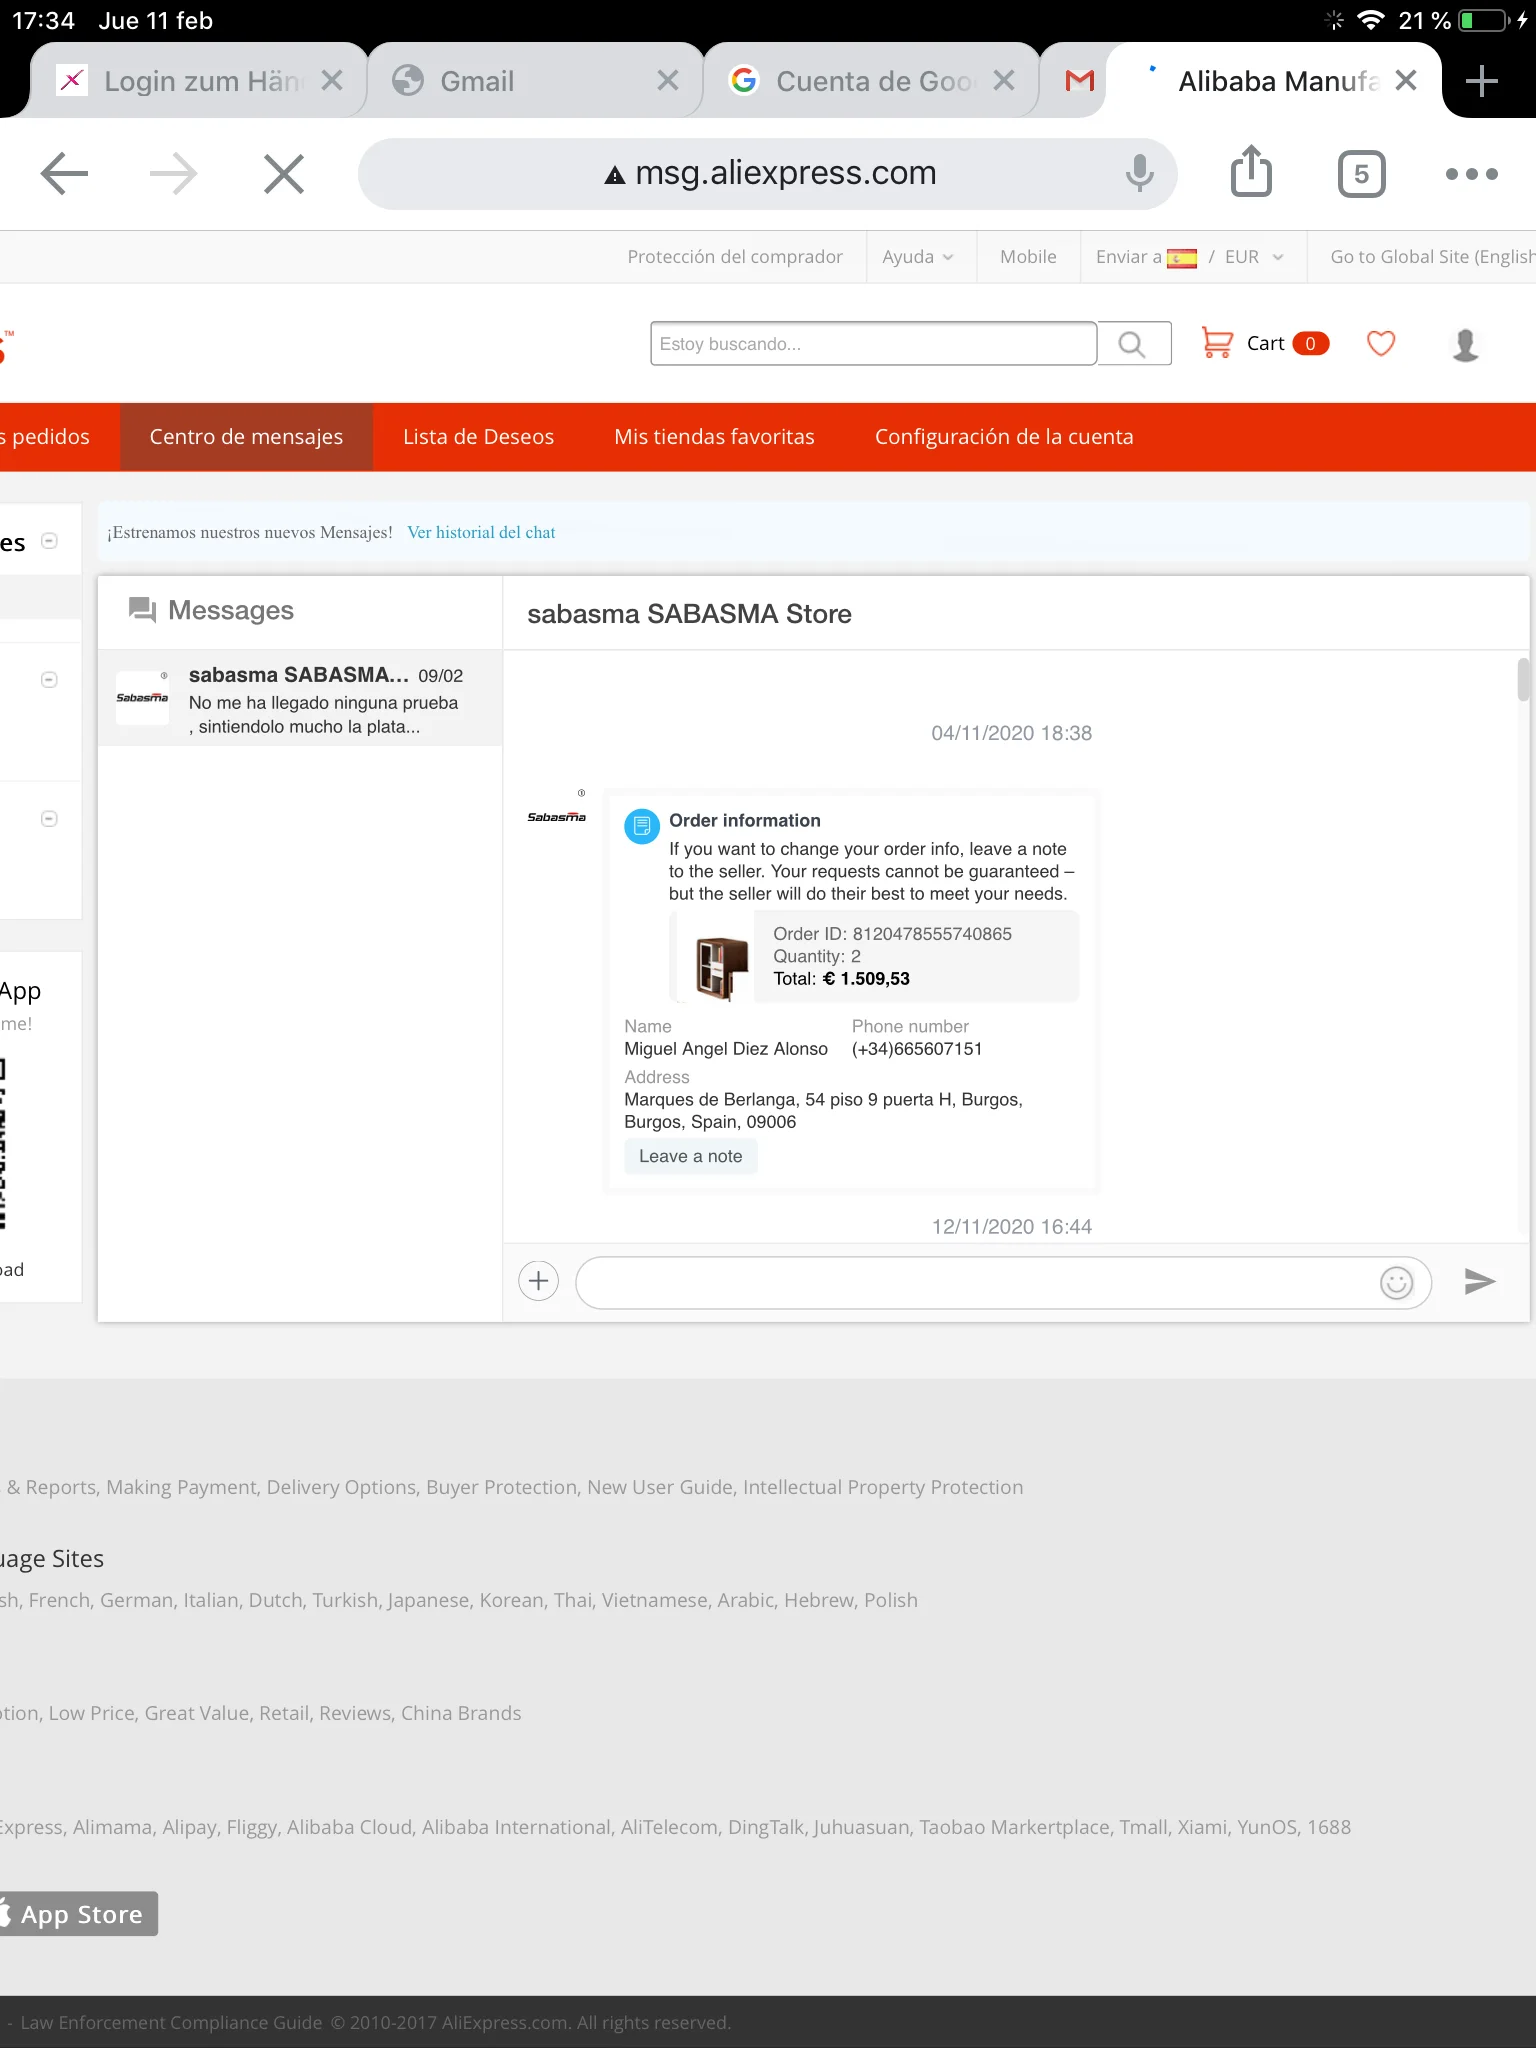Open the account profile icon
1536x2048 pixels.
[1465, 344]
